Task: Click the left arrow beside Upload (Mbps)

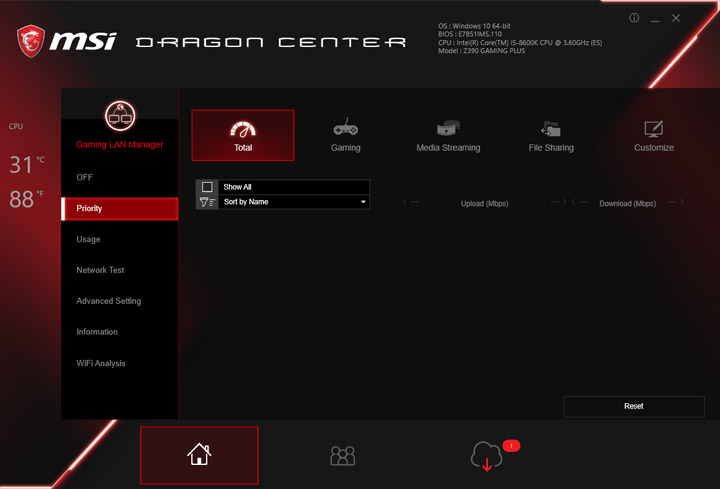Action: click(411, 202)
